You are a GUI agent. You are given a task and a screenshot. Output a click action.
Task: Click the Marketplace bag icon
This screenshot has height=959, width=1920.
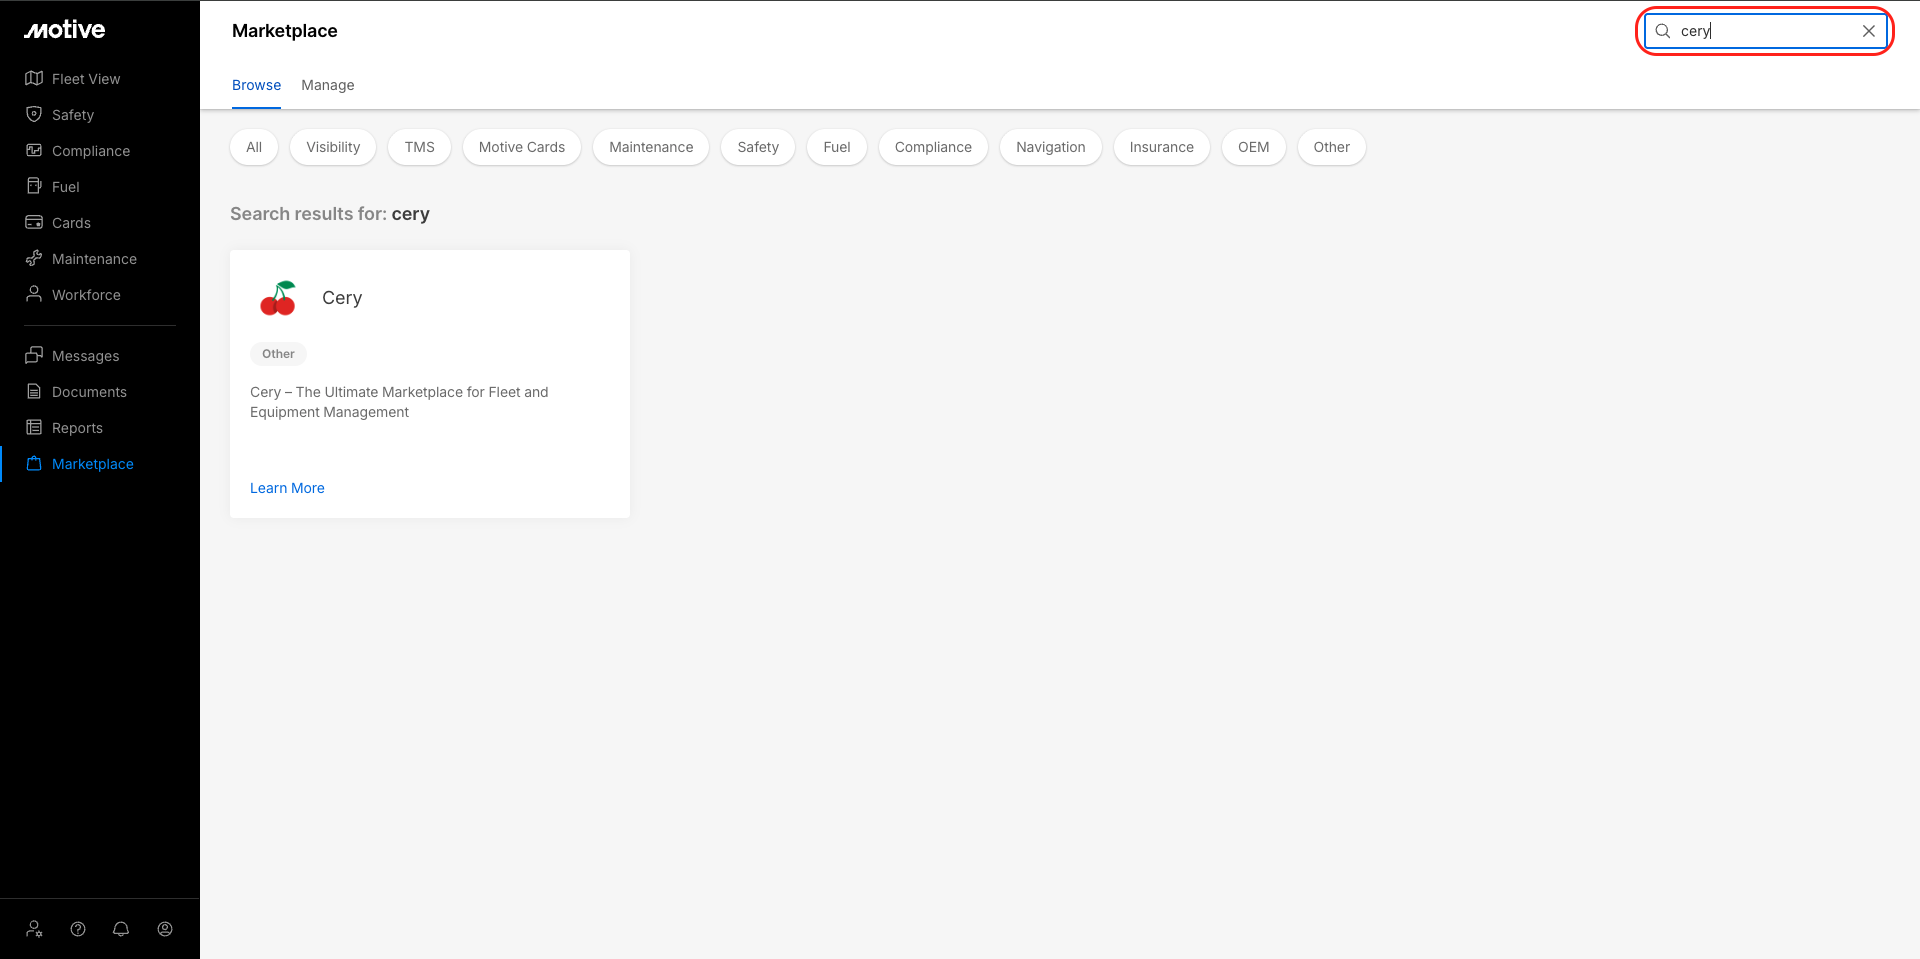point(34,463)
